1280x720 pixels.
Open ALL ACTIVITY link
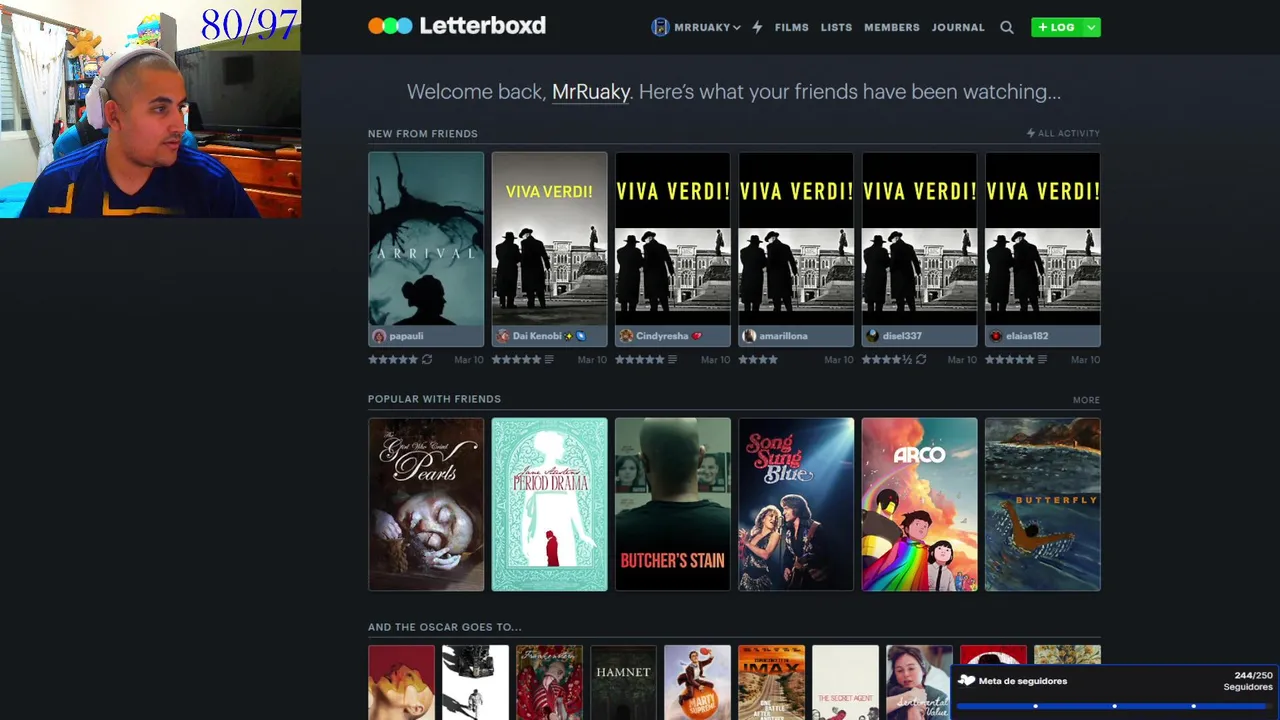tap(1063, 133)
